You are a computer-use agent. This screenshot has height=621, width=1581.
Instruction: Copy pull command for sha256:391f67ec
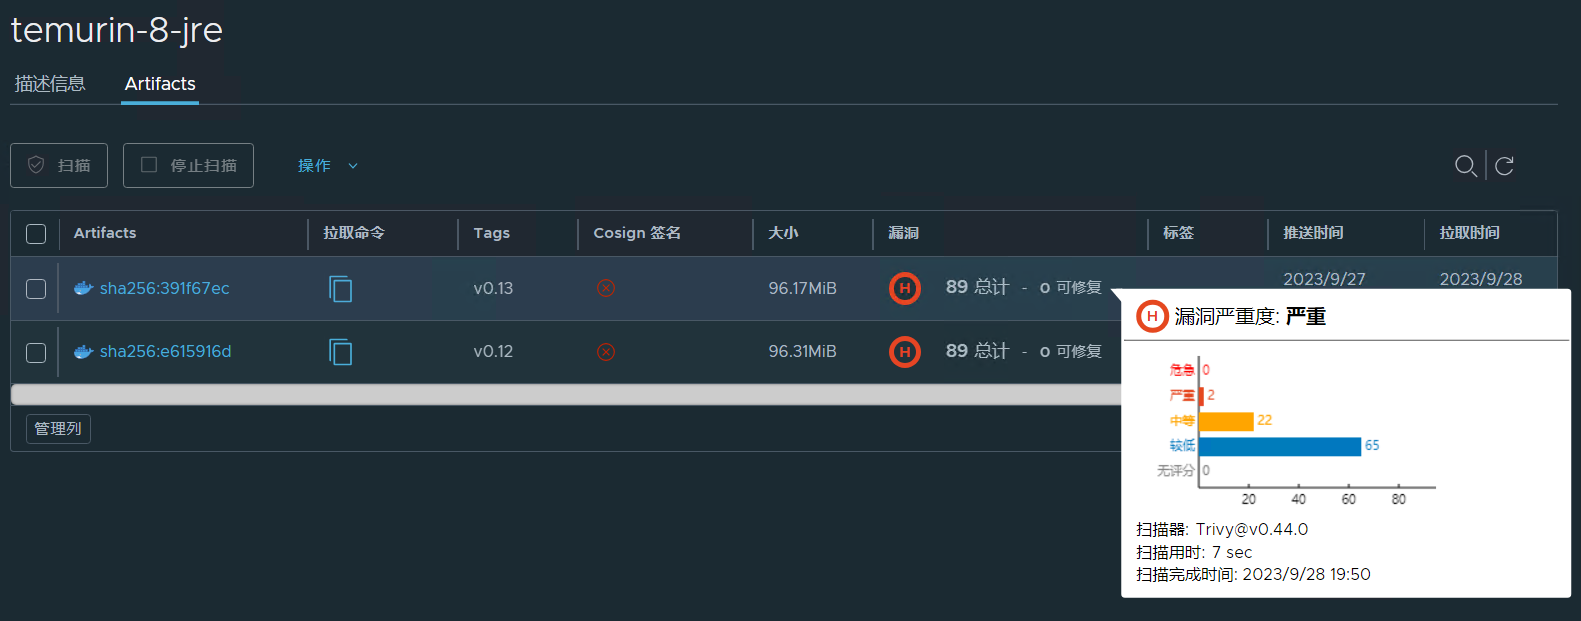pos(340,289)
